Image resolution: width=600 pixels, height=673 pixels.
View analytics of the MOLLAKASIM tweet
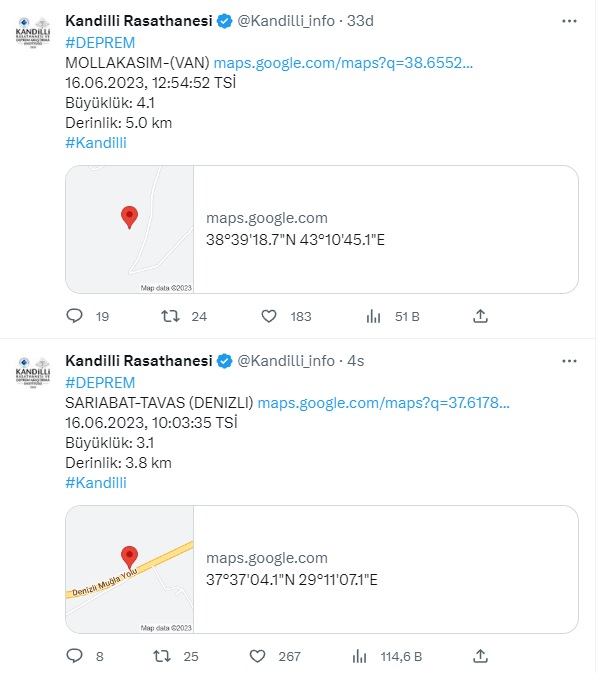[x=375, y=316]
